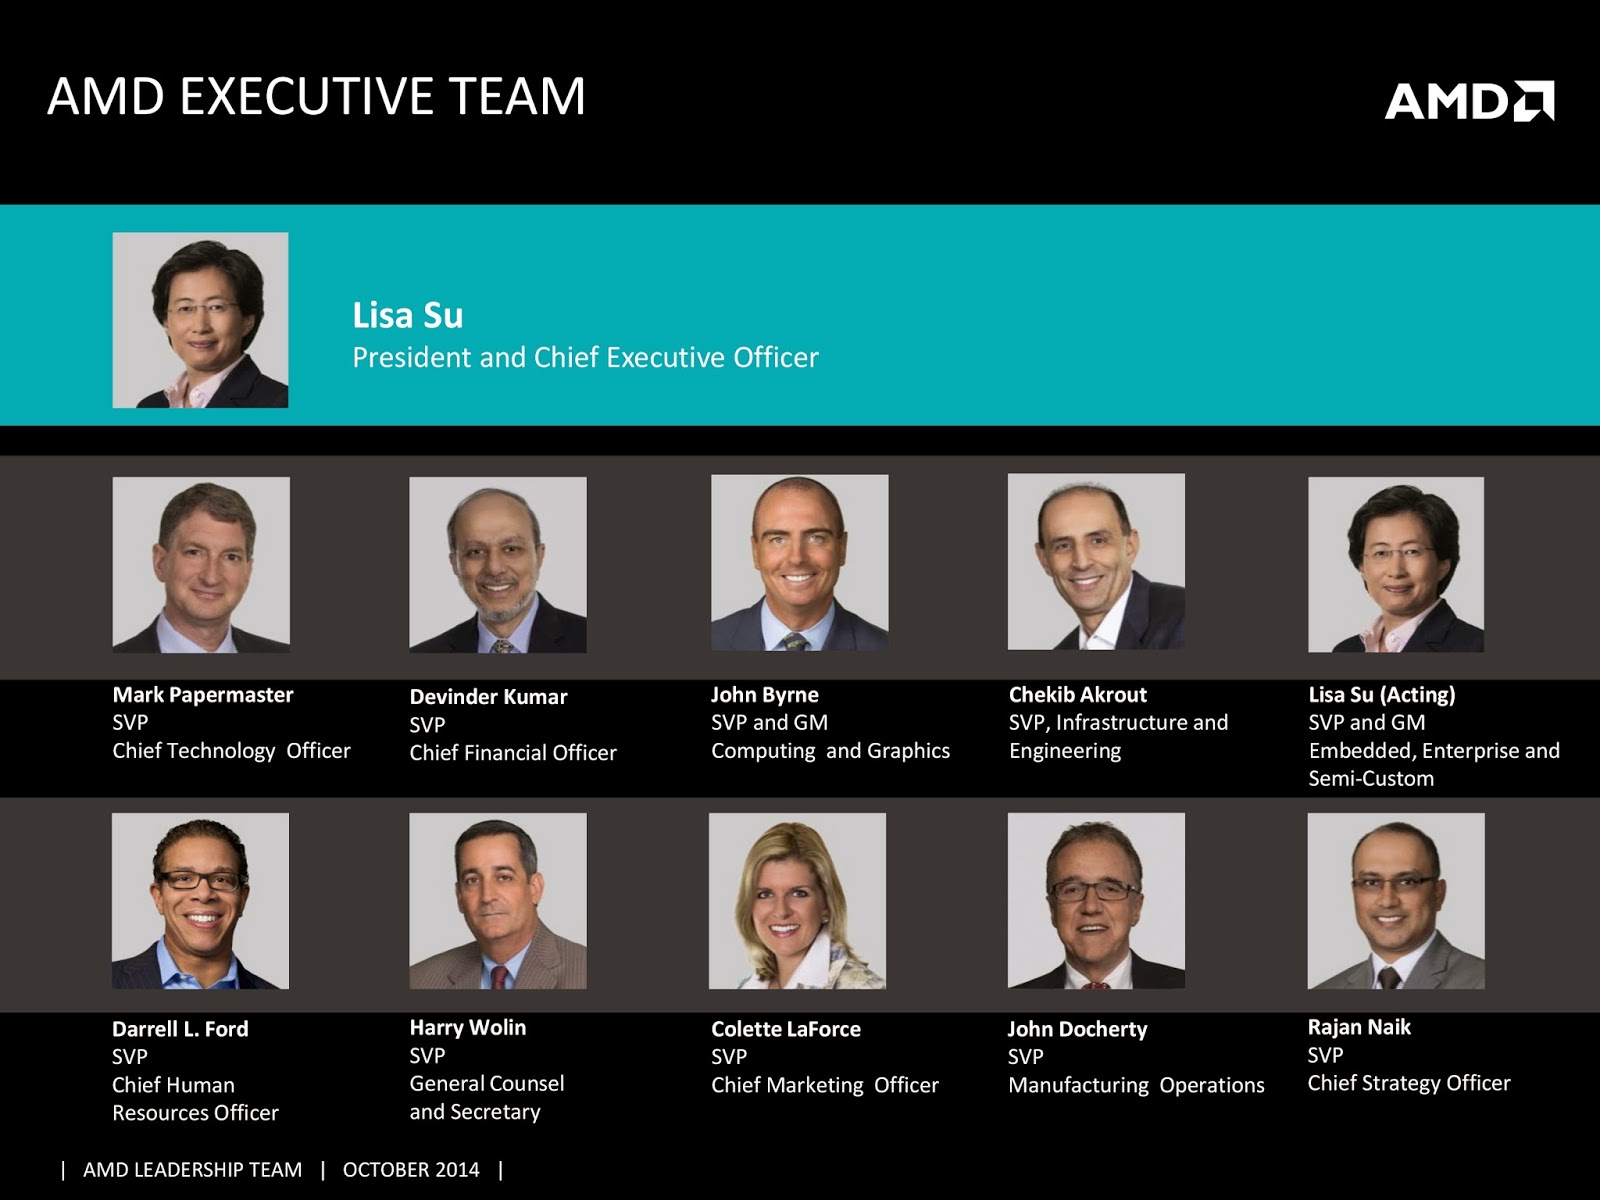Screen dimensions: 1600x1200
Task: Select the "Chief Financial Officer" title text
Action: click(513, 753)
